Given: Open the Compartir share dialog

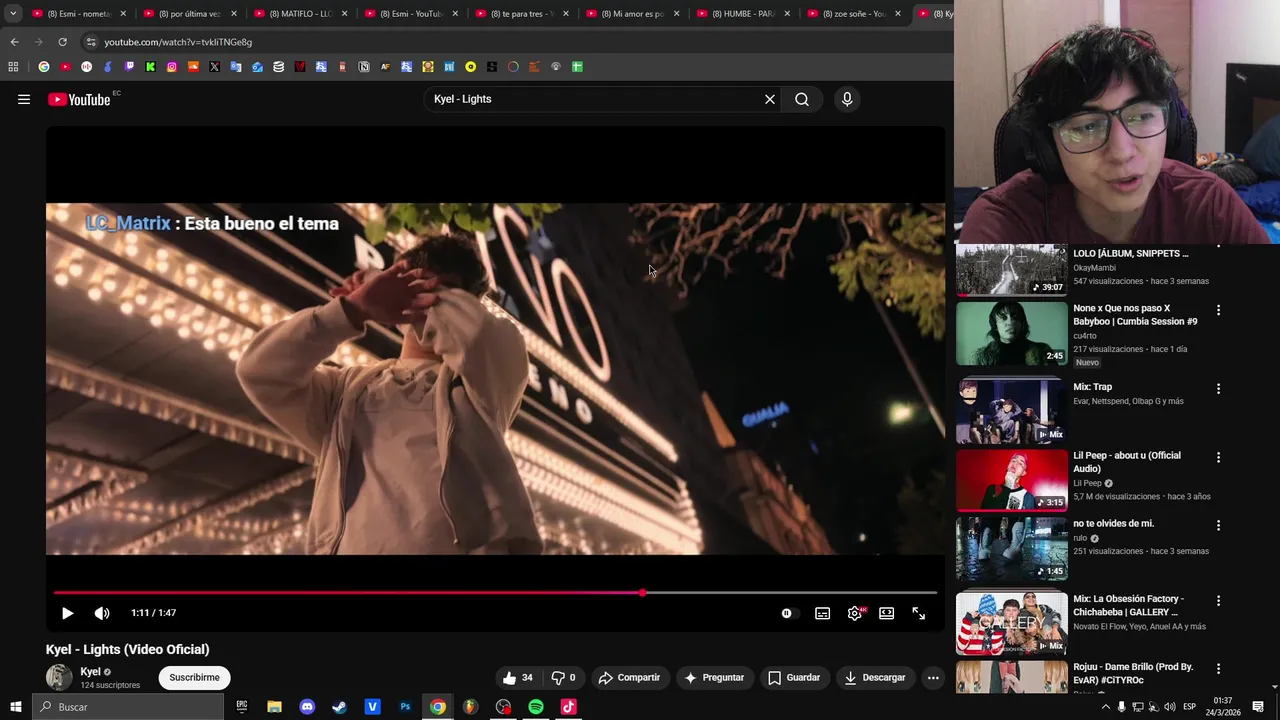Looking at the screenshot, I should click(x=629, y=677).
